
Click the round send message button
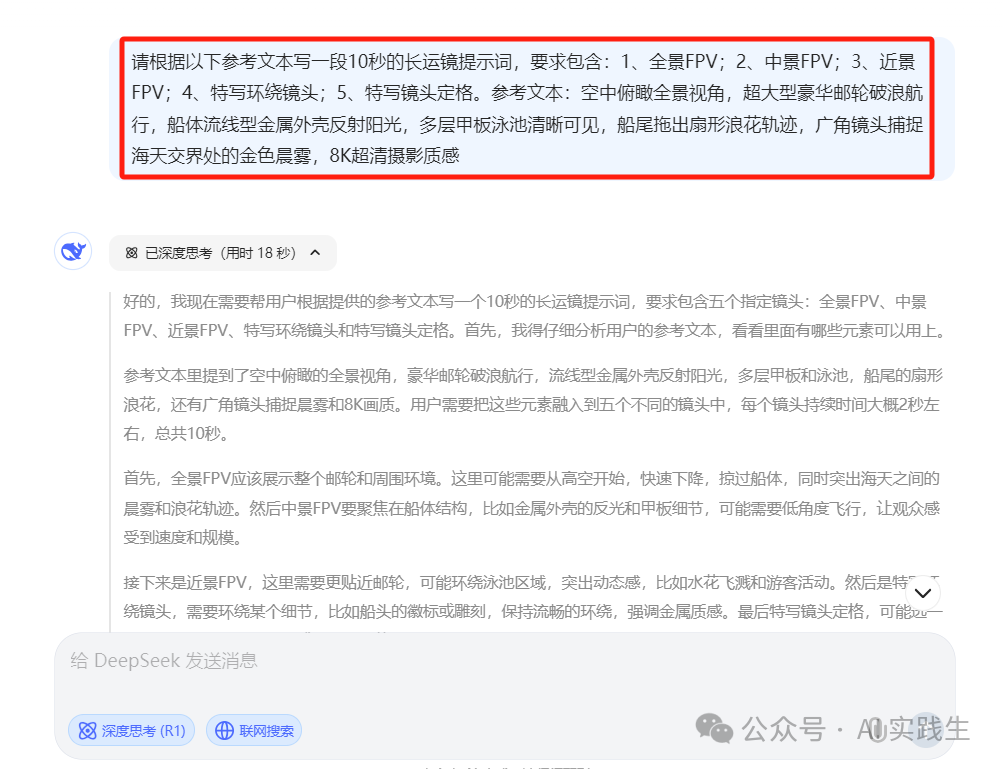coord(925,730)
